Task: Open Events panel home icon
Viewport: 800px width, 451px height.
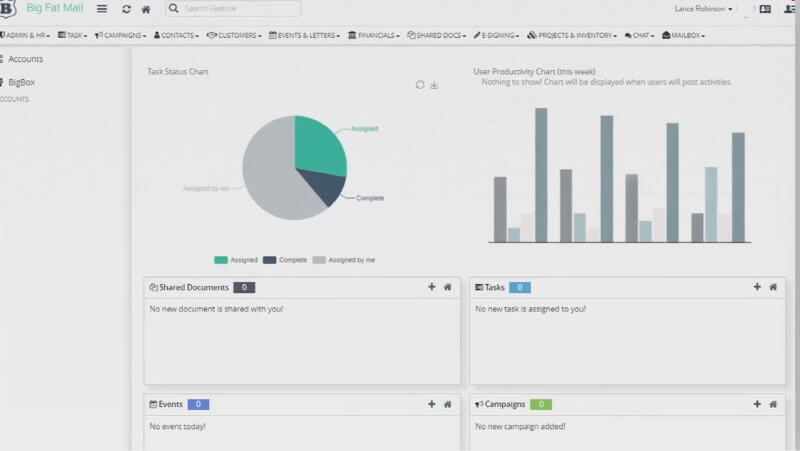Action: tap(447, 404)
